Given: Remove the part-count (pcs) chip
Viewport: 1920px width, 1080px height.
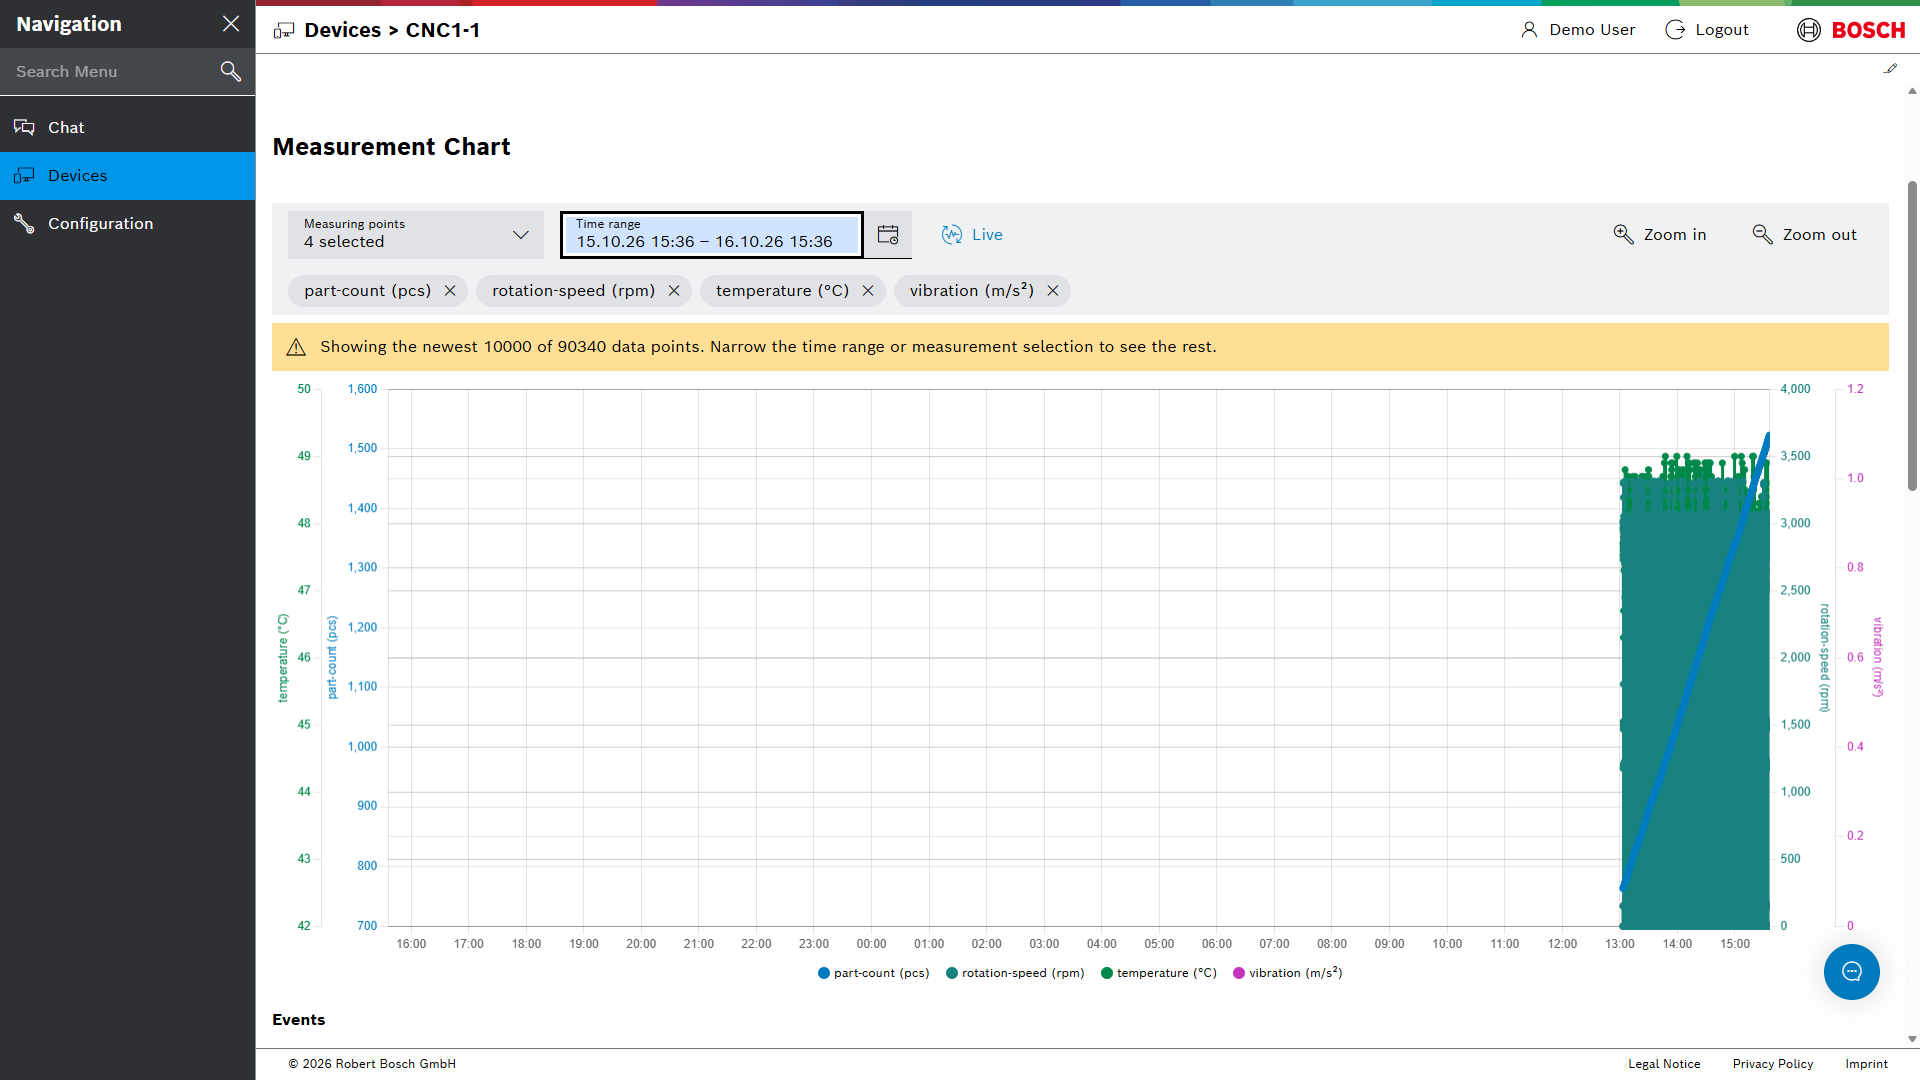Looking at the screenshot, I should click(x=450, y=291).
